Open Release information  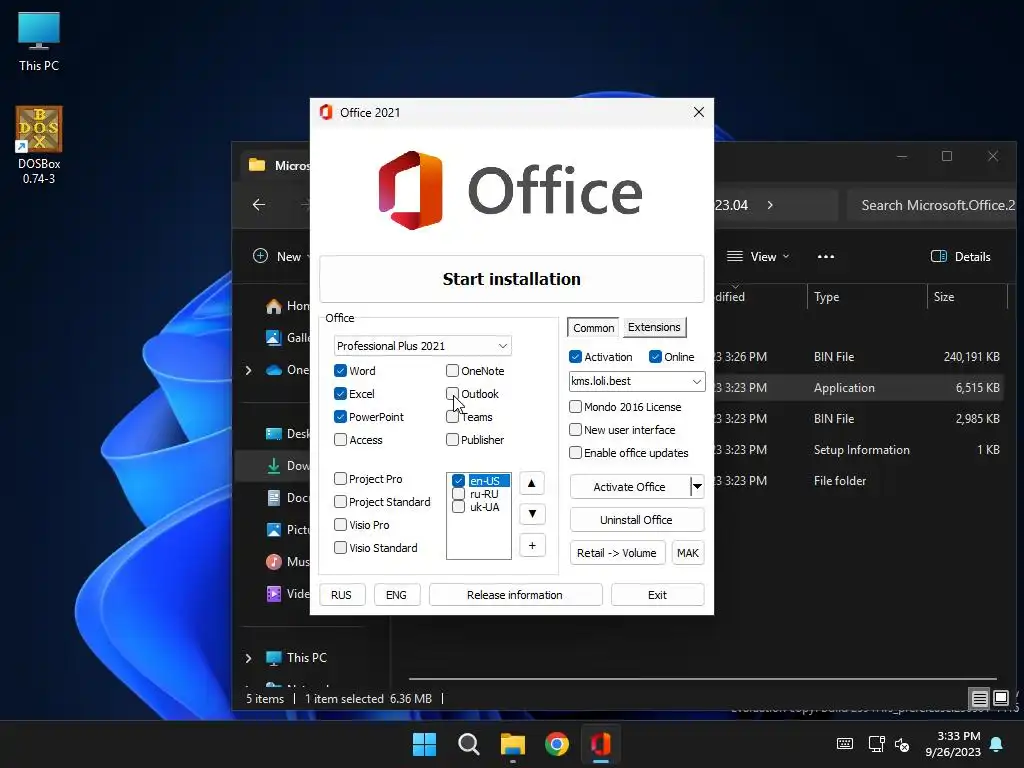click(515, 595)
